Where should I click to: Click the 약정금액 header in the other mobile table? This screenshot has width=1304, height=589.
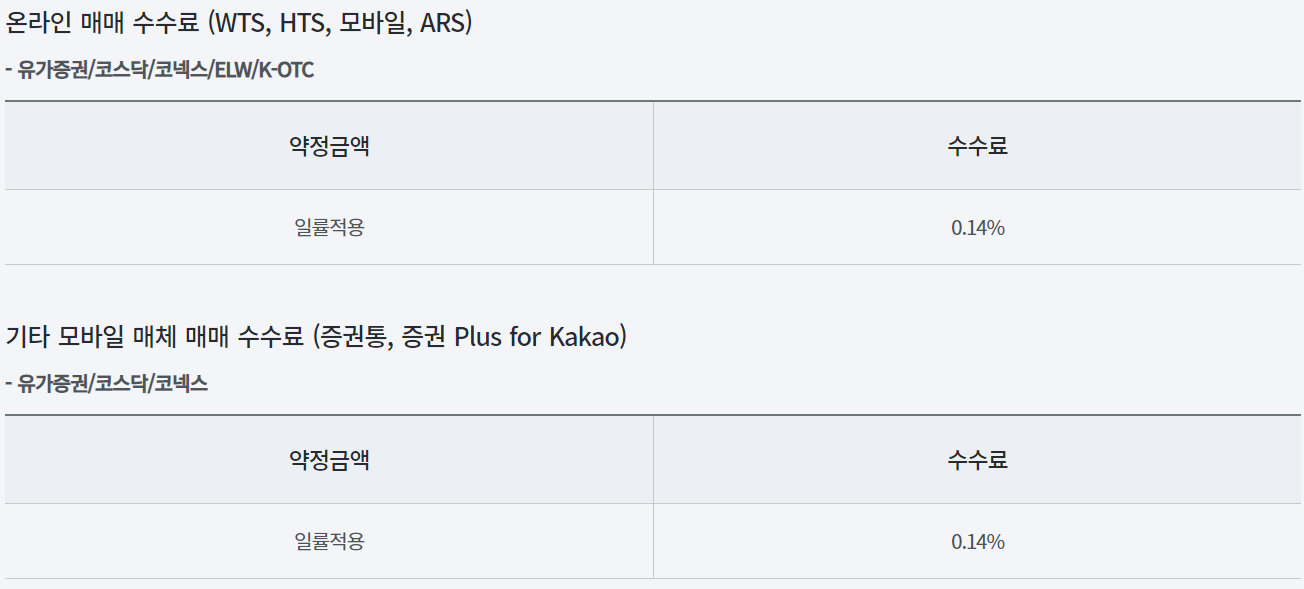pyautogui.click(x=329, y=460)
